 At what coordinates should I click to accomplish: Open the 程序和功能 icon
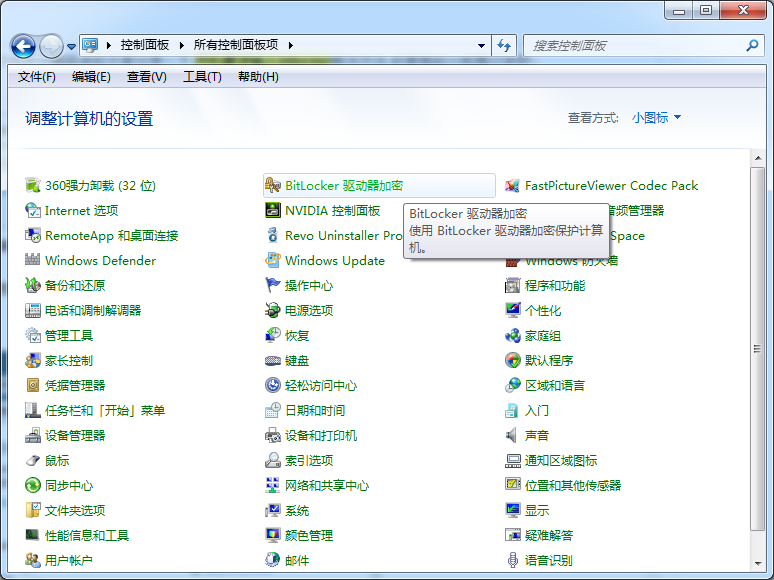513,286
